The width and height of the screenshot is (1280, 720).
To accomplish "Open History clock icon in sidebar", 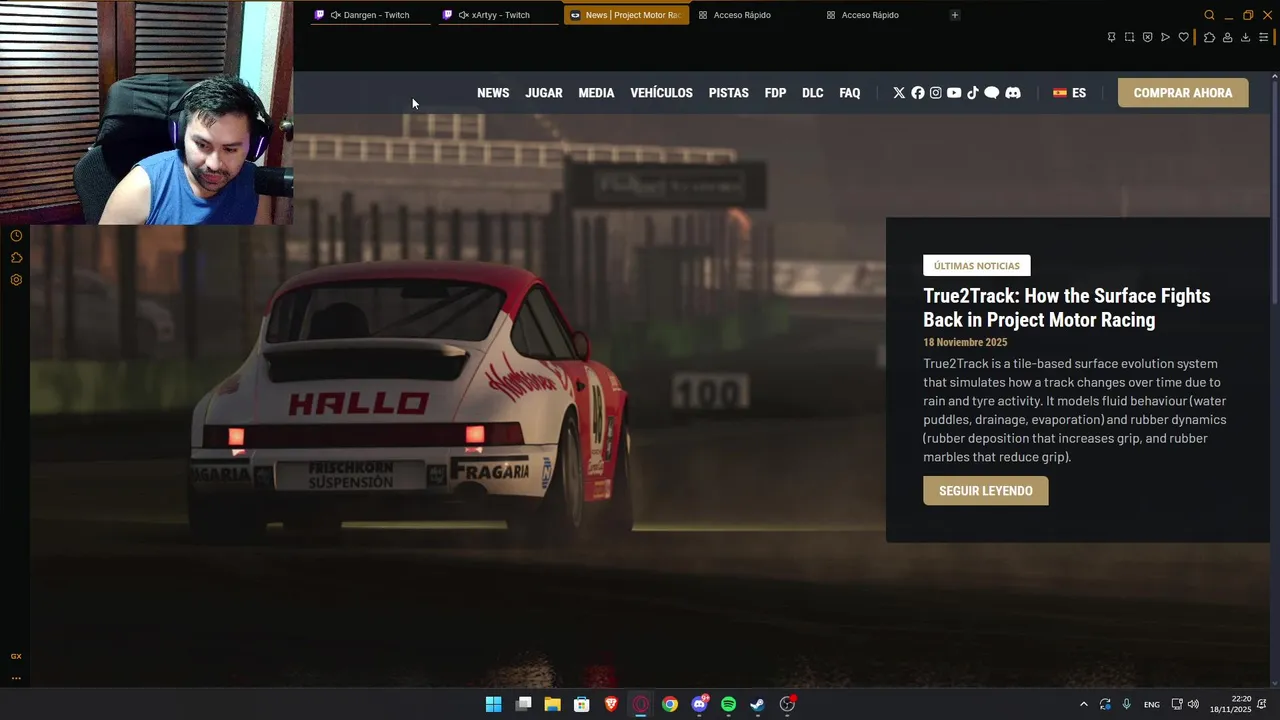I will 16,236.
